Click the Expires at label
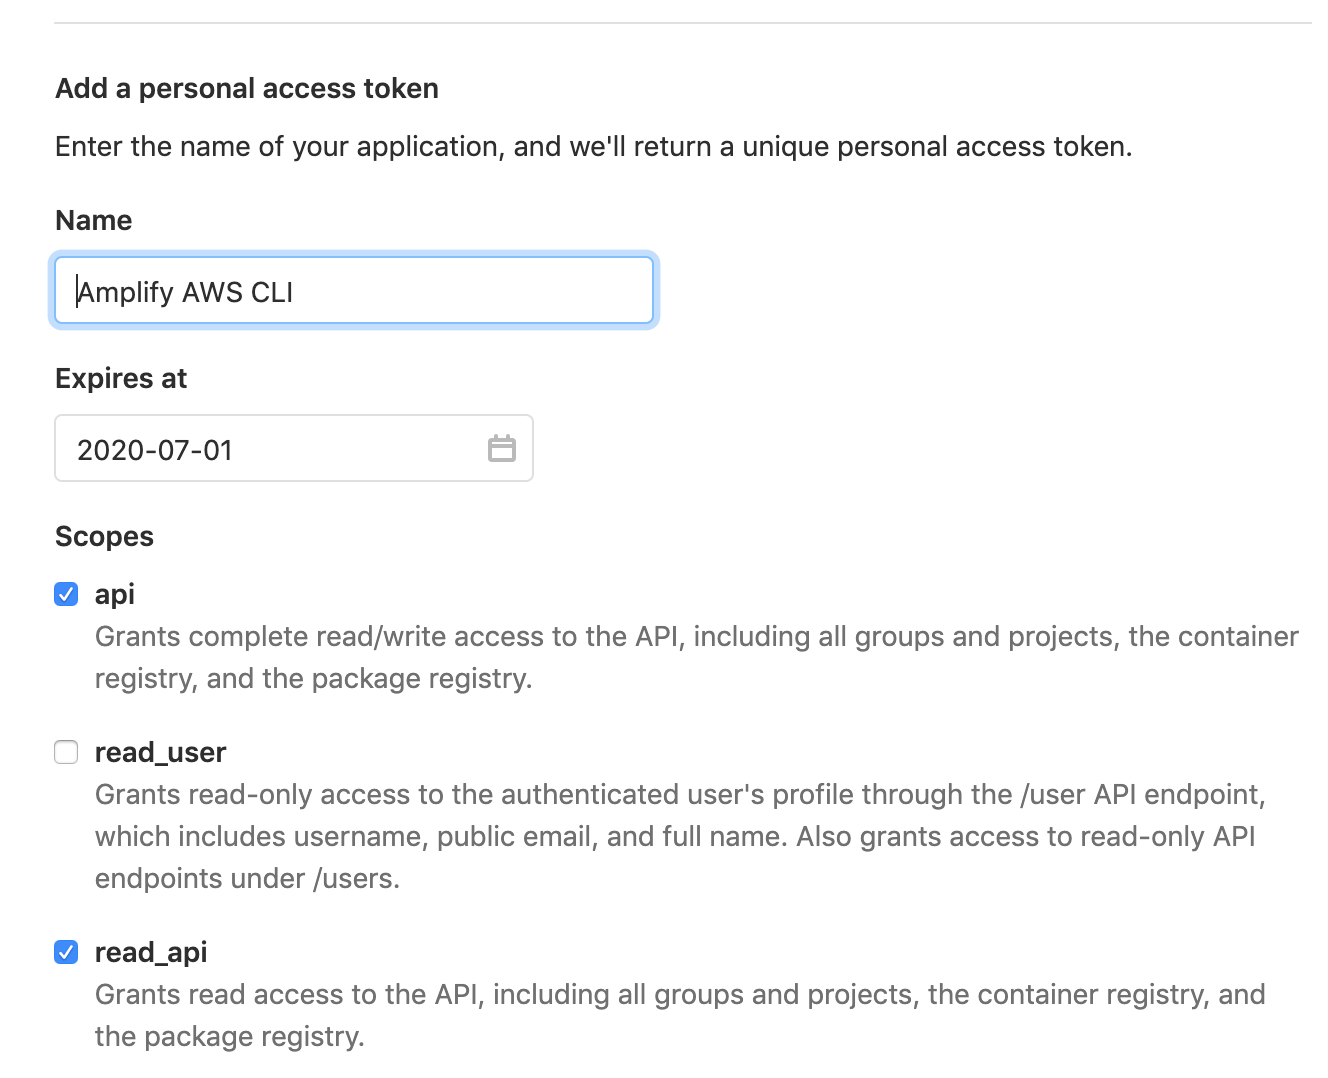 pos(121,378)
